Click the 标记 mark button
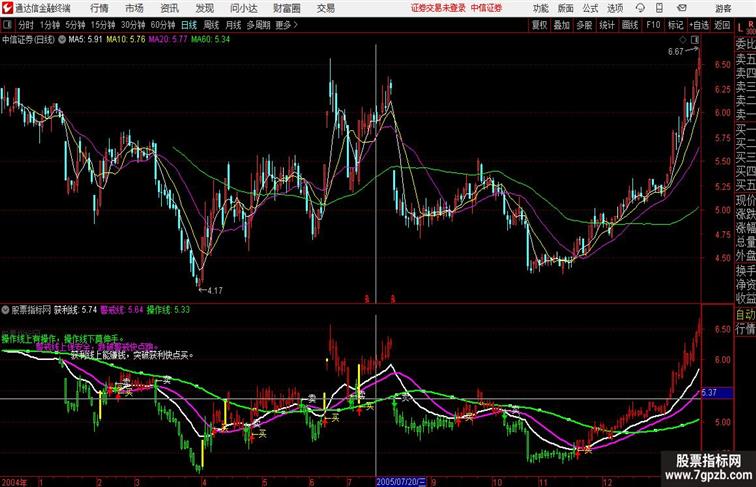 click(x=675, y=25)
